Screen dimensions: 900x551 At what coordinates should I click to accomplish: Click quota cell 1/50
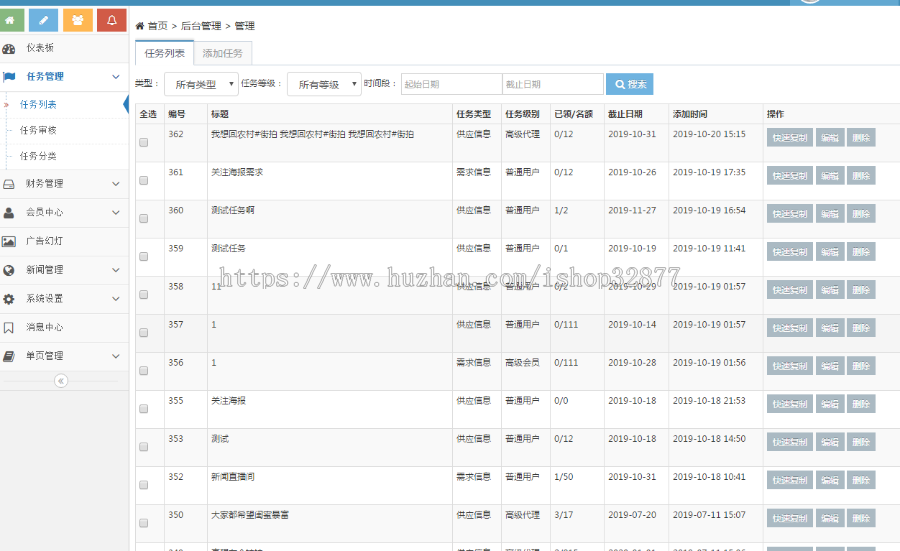(x=564, y=477)
